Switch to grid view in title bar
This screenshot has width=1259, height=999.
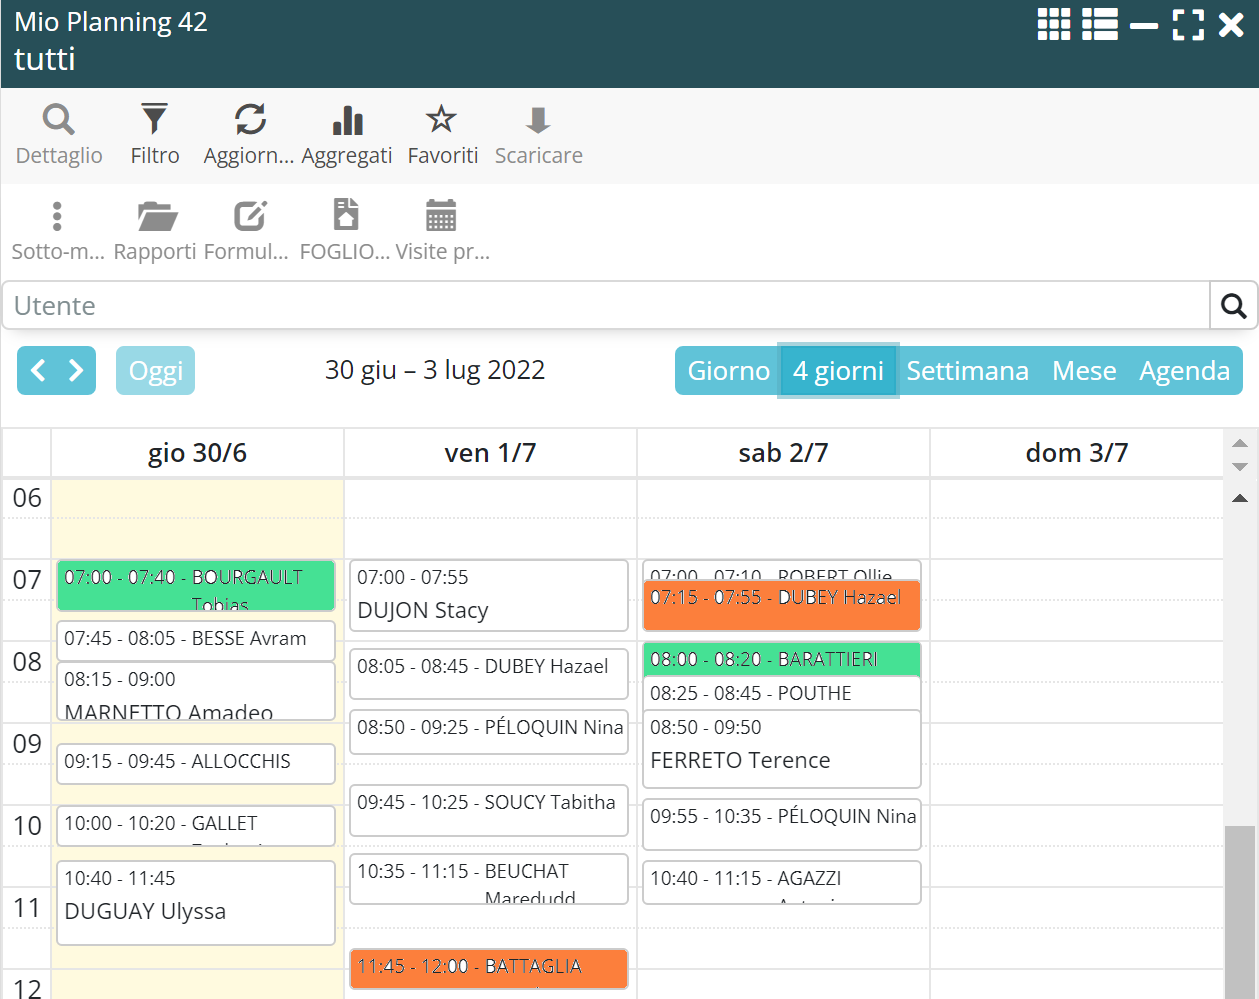pyautogui.click(x=1054, y=24)
